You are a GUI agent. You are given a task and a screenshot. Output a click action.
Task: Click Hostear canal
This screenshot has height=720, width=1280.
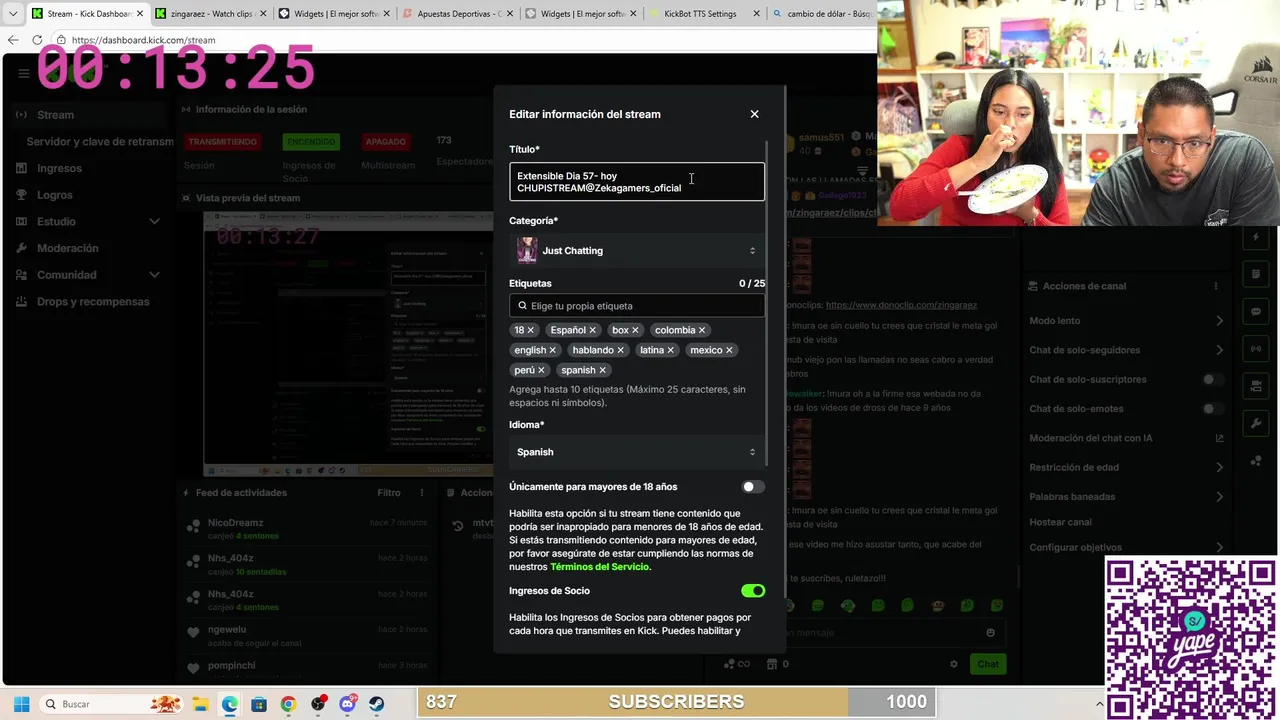point(1060,522)
